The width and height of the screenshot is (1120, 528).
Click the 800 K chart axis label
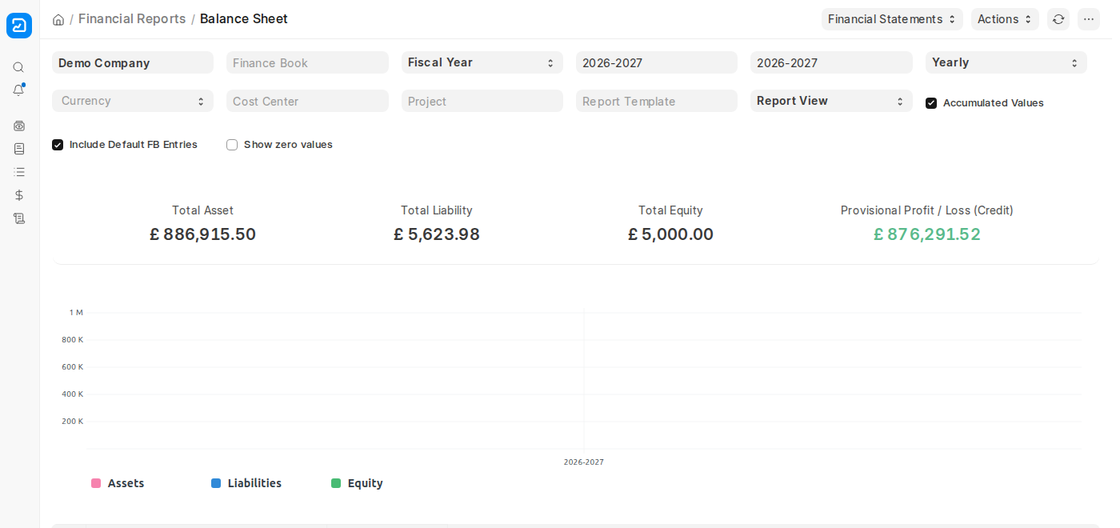73,340
